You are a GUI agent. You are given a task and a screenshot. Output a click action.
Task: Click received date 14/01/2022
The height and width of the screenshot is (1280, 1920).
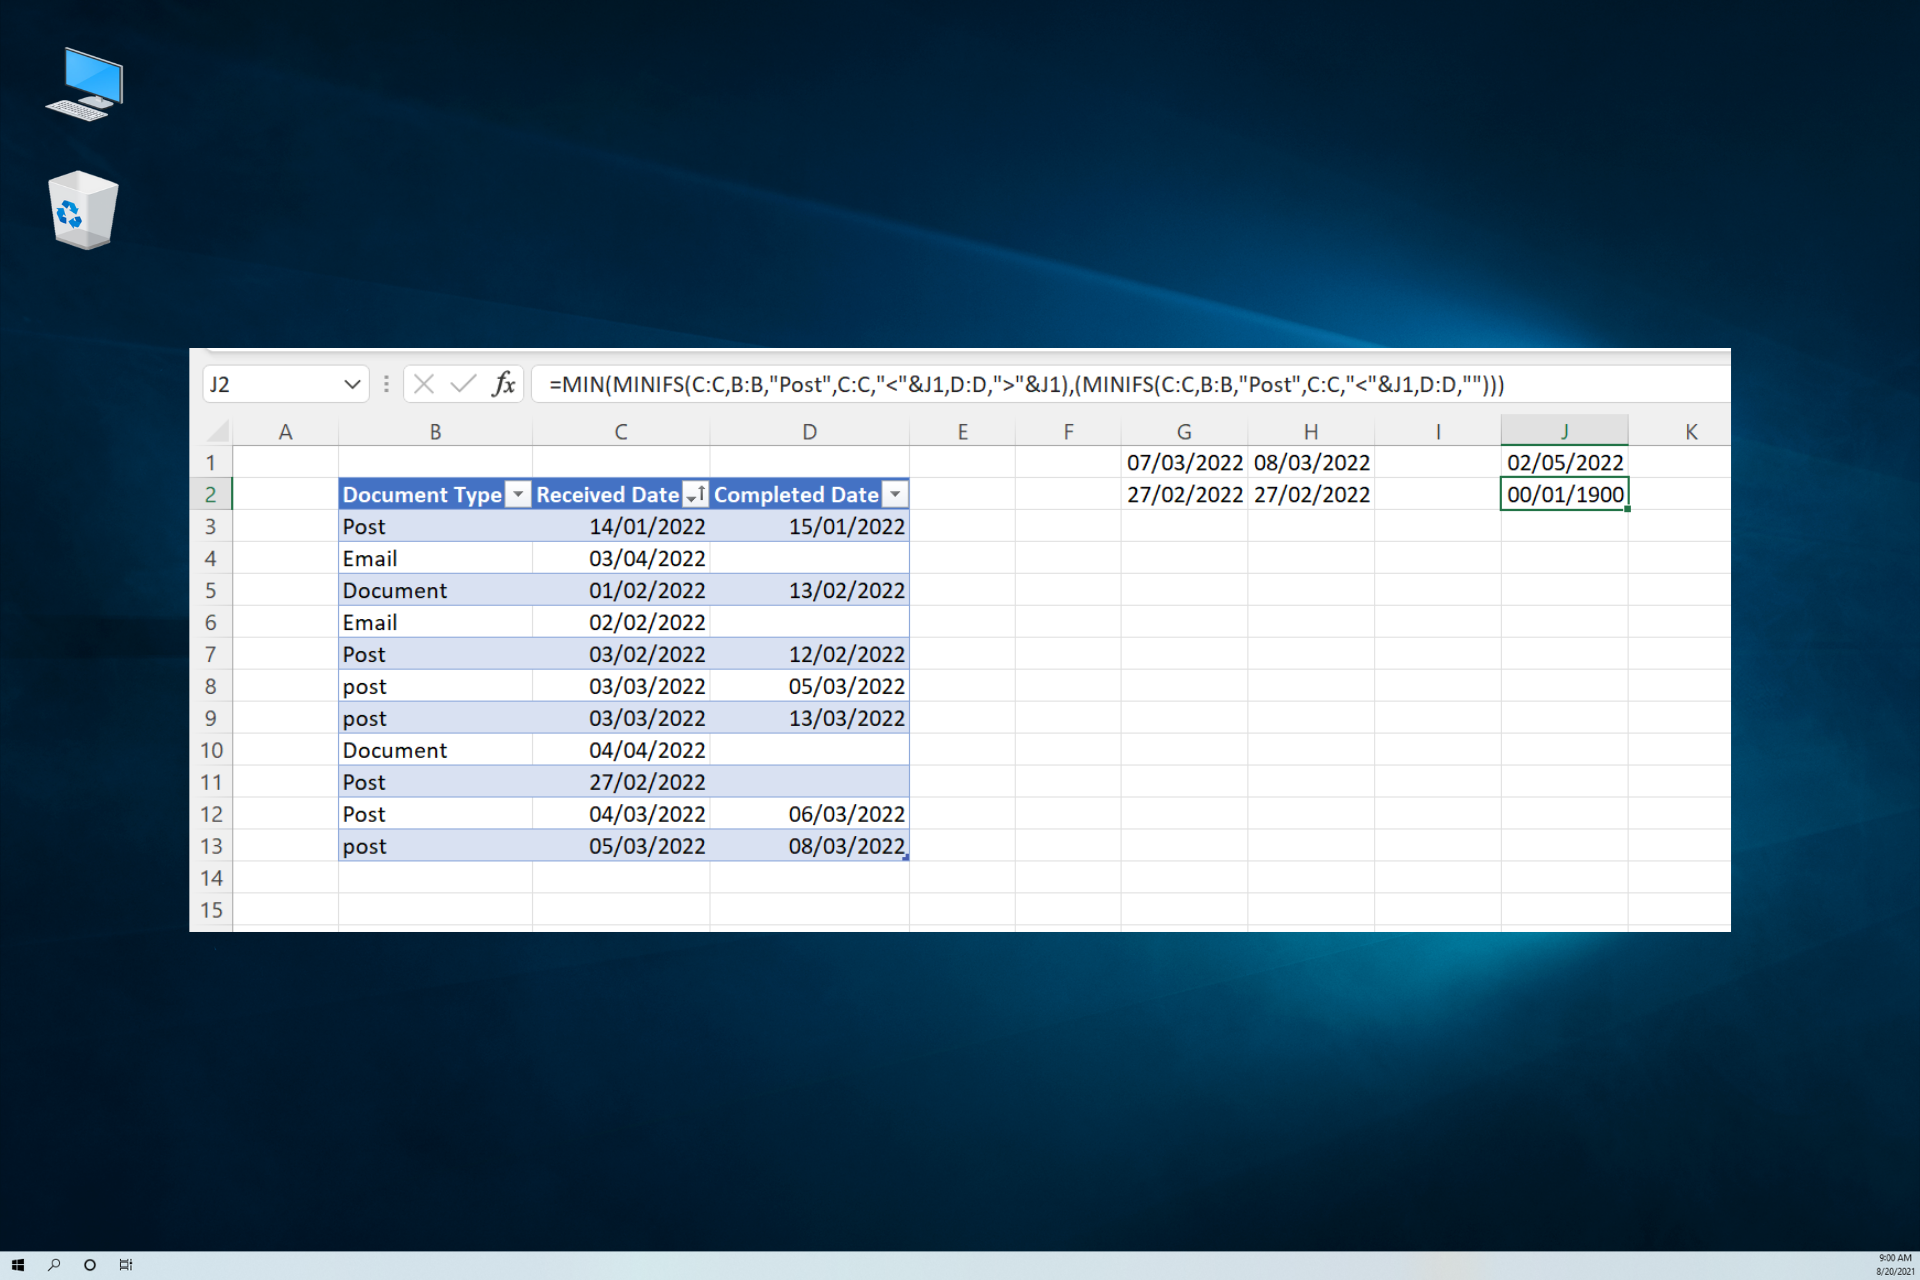621,526
